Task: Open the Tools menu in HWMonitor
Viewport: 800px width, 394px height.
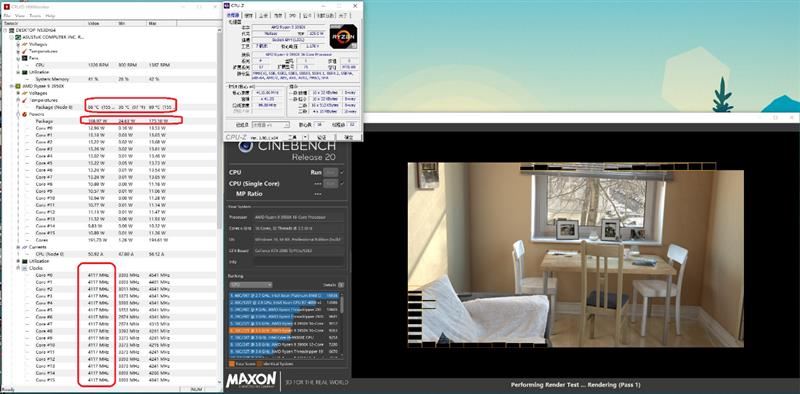Action: (x=35, y=16)
